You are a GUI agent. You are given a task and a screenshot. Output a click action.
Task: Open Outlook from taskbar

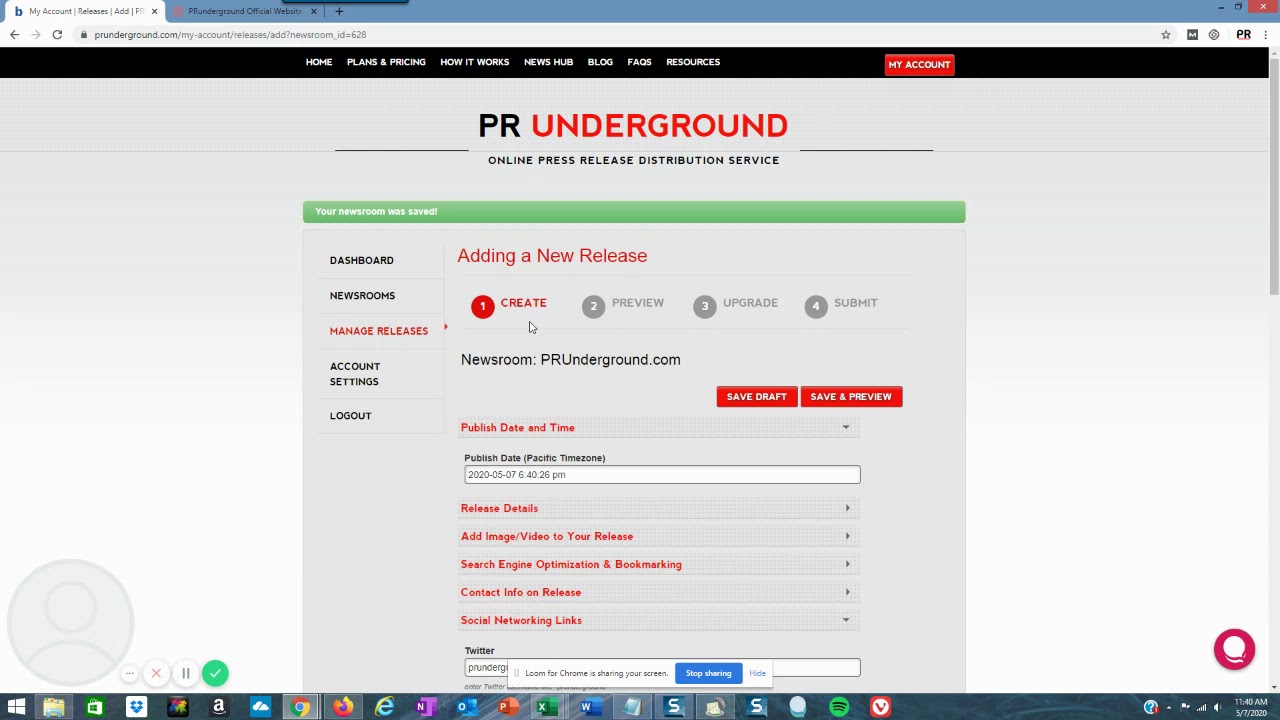[467, 707]
